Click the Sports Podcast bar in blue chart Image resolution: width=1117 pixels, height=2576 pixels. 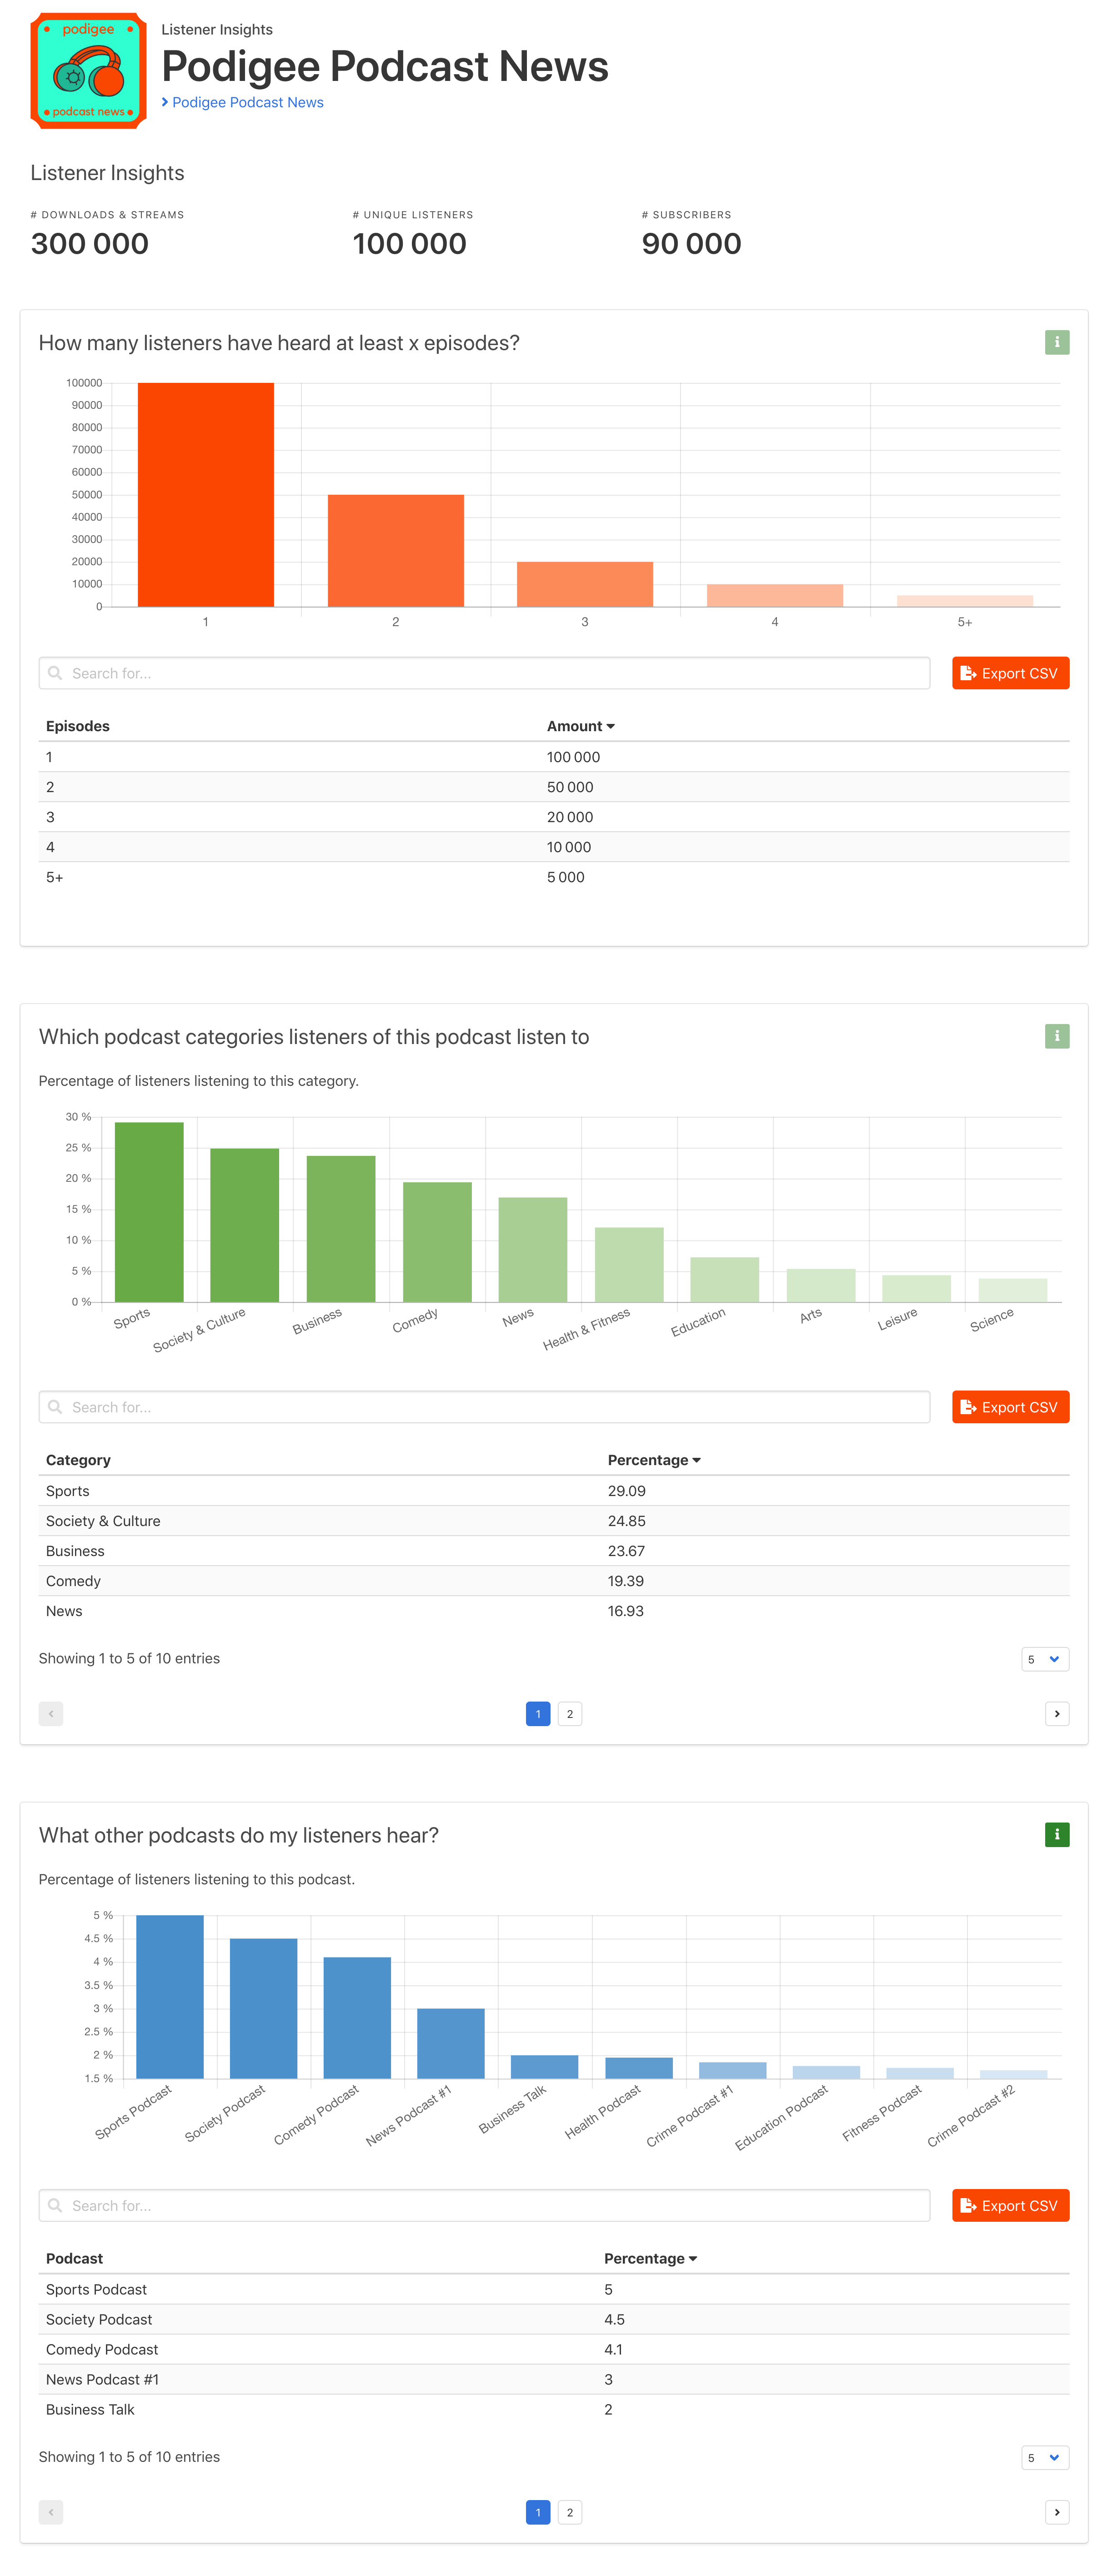click(170, 1997)
